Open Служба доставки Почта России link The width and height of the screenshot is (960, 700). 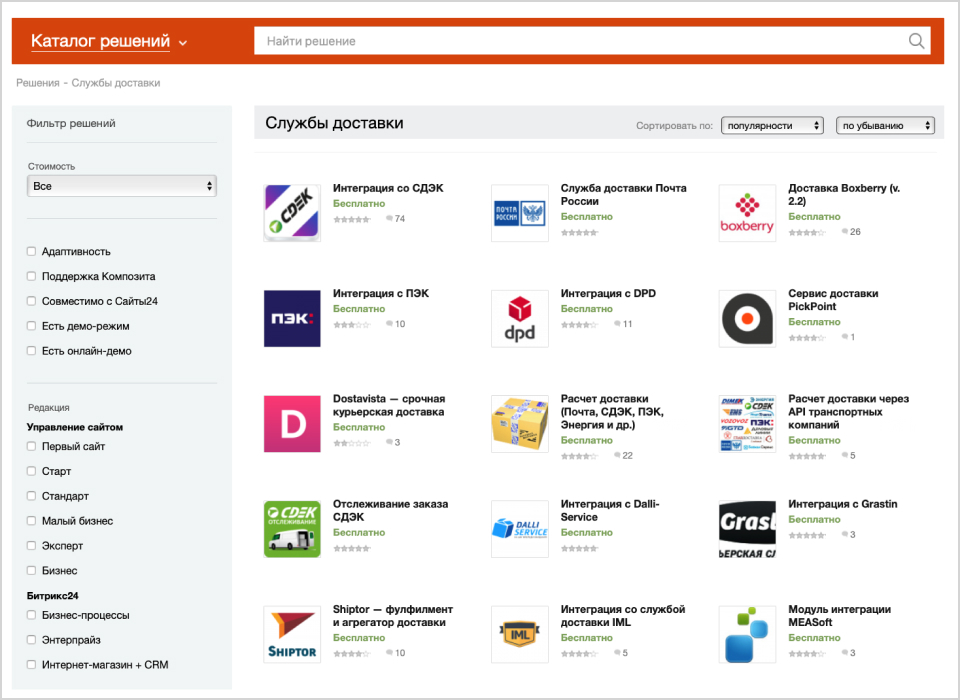(623, 194)
